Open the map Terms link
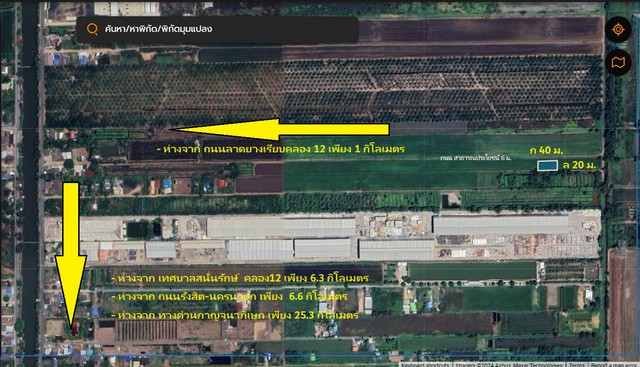Image resolution: width=640 pixels, height=367 pixels. pos(576,365)
